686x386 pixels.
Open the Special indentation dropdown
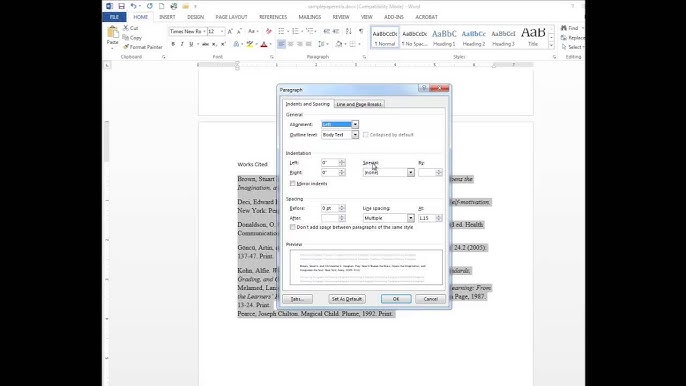(x=388, y=172)
